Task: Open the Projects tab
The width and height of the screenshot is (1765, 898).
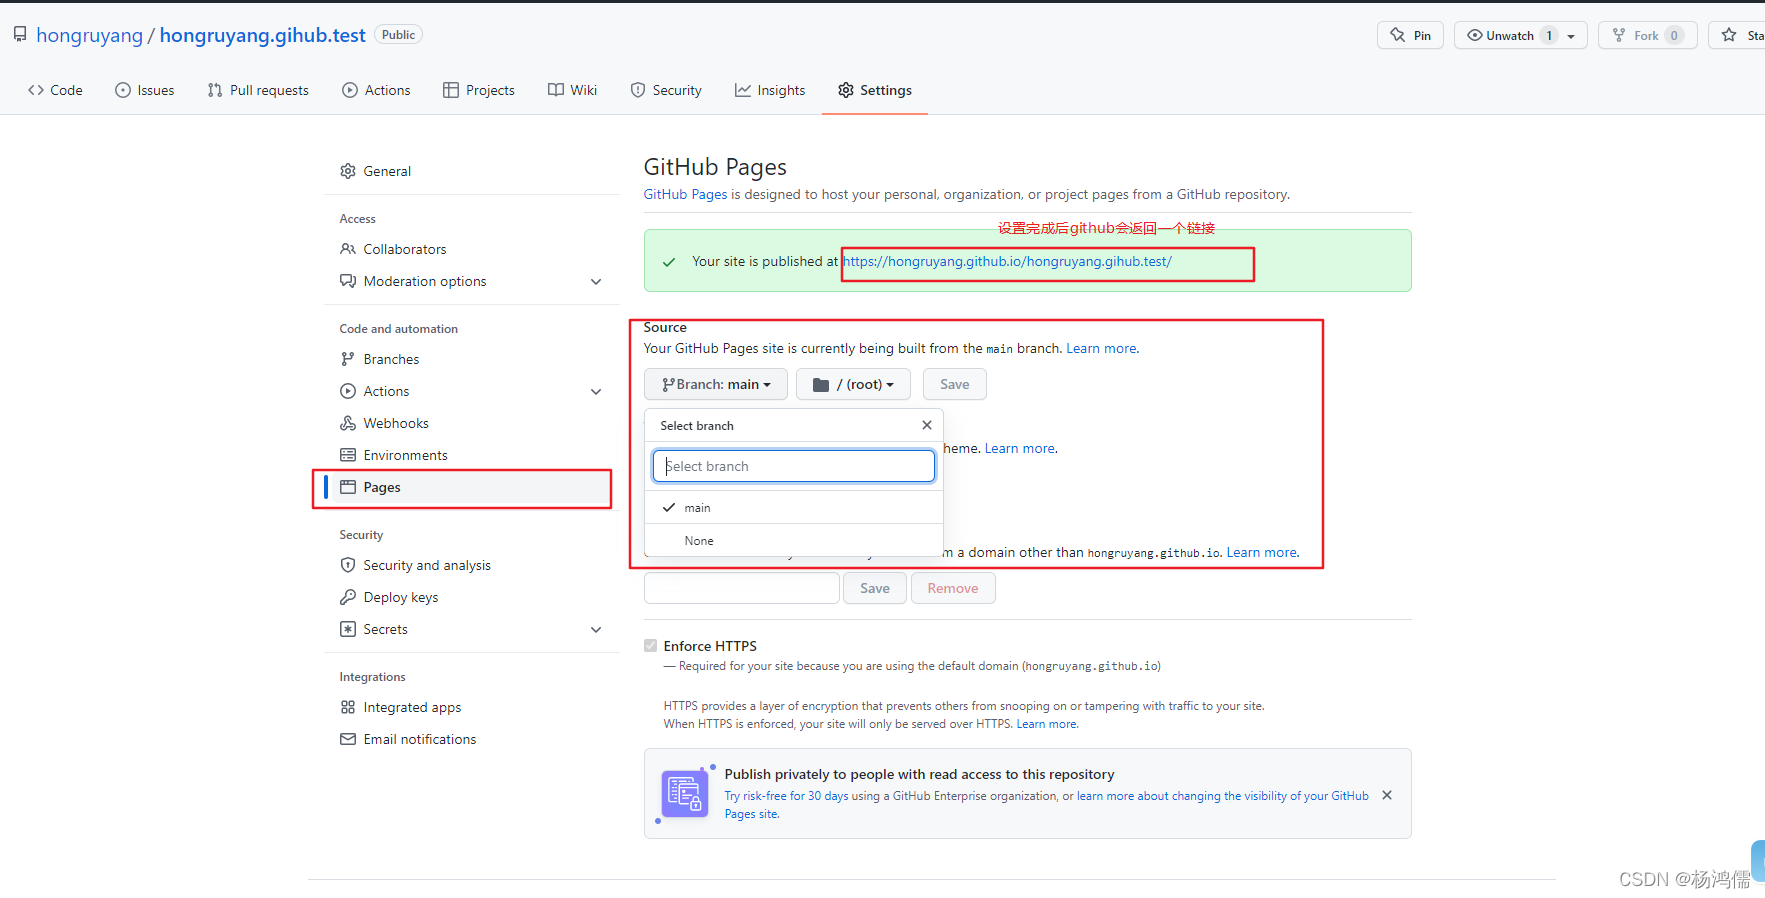Action: (x=479, y=90)
